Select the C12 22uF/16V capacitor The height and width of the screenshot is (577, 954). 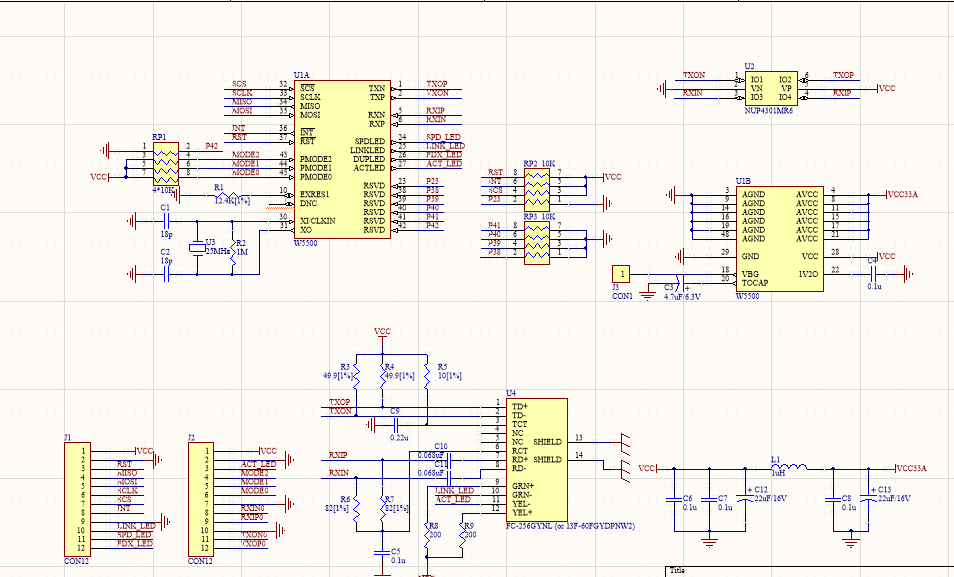[x=744, y=498]
